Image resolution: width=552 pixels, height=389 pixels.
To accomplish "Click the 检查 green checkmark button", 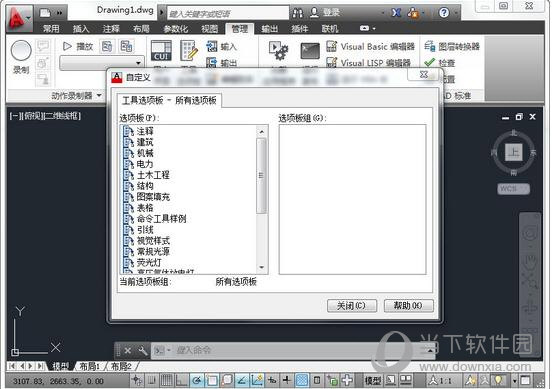I will click(x=439, y=63).
